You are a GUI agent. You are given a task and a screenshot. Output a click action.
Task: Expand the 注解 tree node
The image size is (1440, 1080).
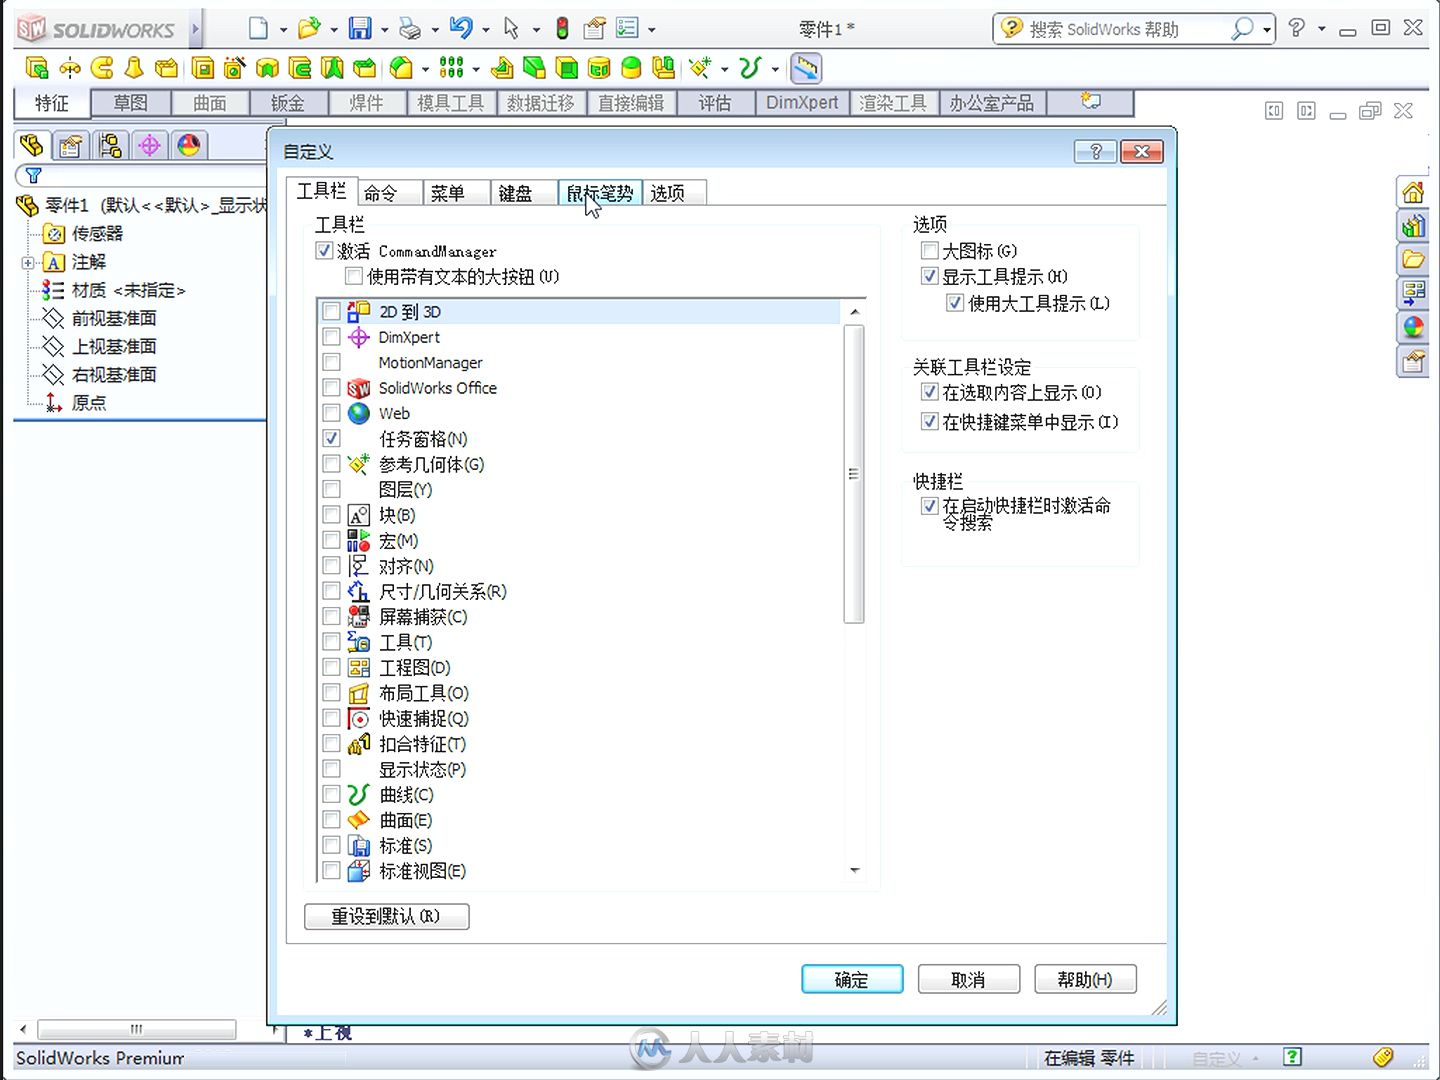tap(27, 263)
